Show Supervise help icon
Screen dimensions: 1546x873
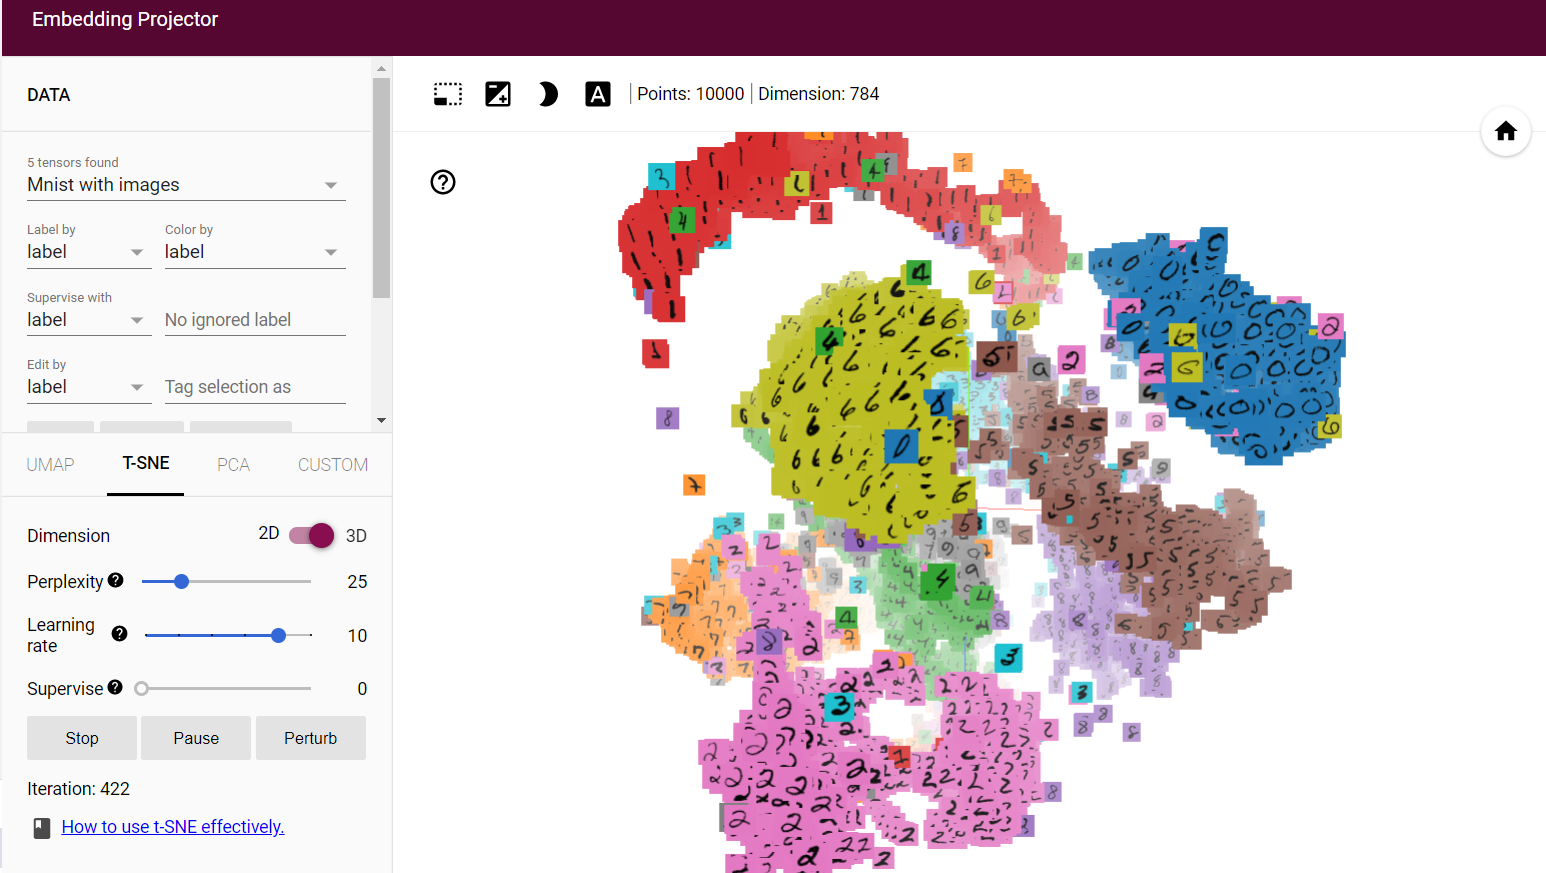point(115,687)
